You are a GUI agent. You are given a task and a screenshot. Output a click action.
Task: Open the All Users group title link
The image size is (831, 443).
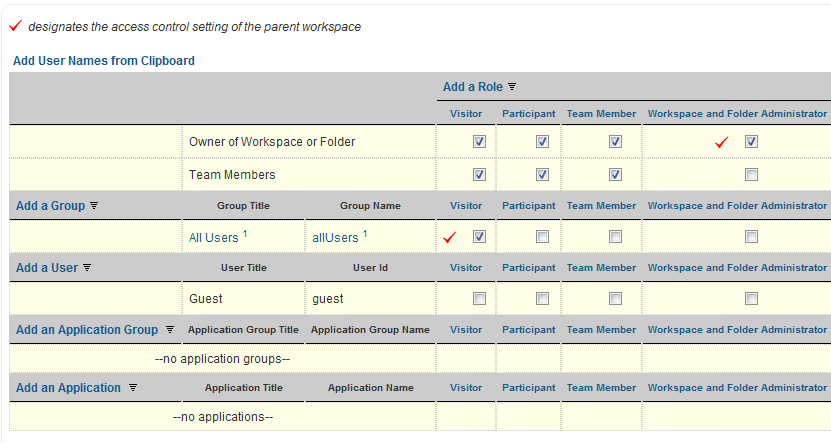coord(213,238)
